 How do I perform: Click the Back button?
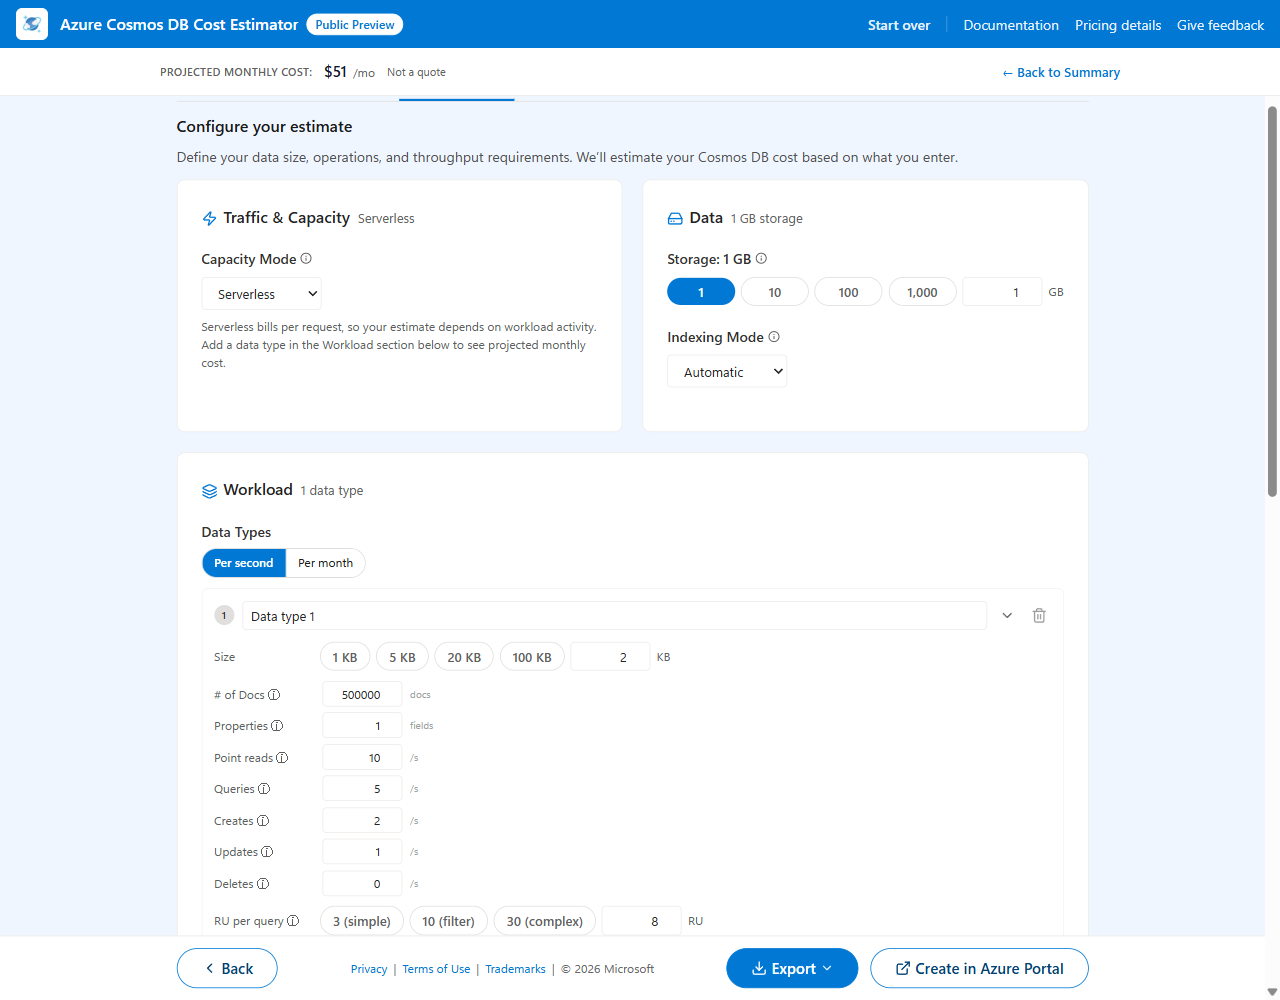click(227, 968)
